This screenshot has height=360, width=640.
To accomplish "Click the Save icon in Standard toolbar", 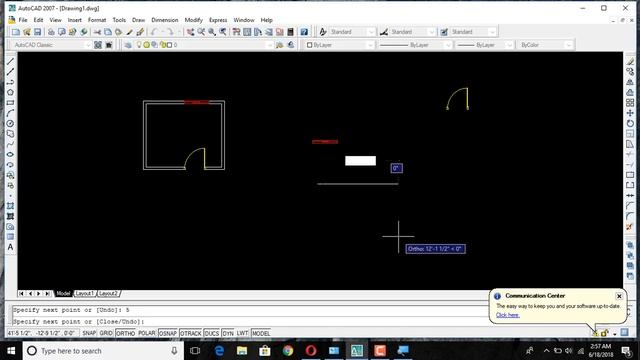I will [x=38, y=32].
